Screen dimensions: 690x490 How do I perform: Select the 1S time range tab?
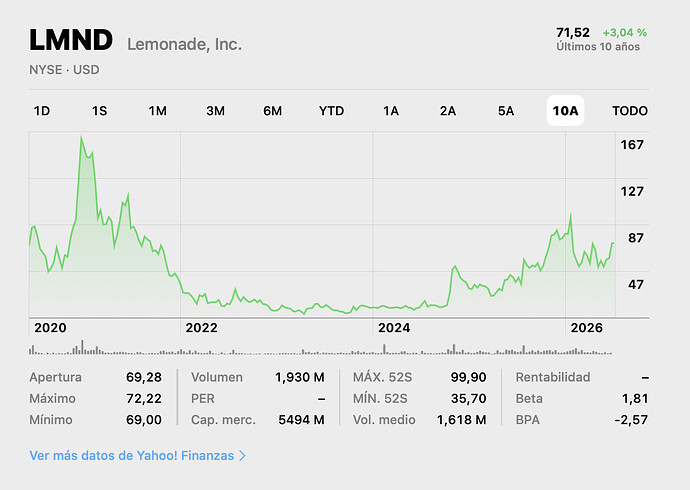click(x=99, y=111)
